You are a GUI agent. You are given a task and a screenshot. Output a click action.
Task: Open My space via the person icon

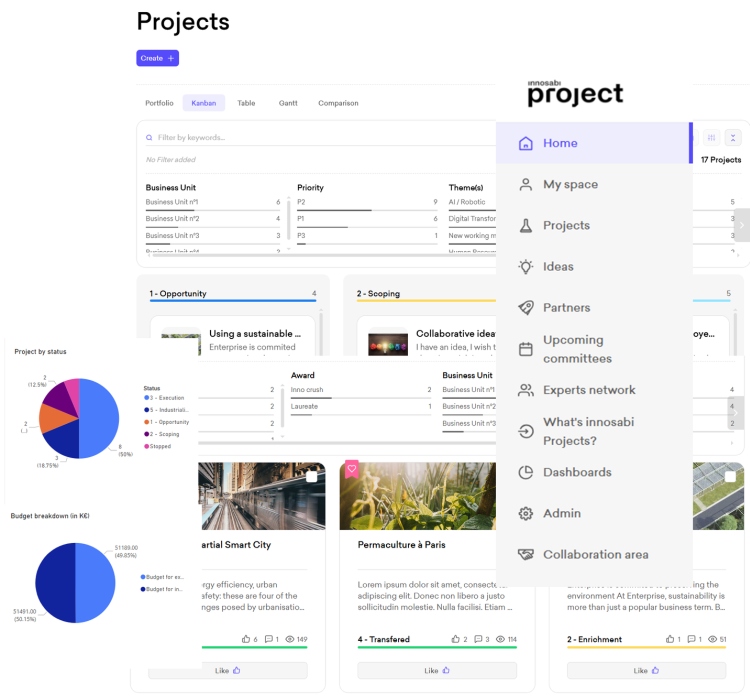click(525, 184)
